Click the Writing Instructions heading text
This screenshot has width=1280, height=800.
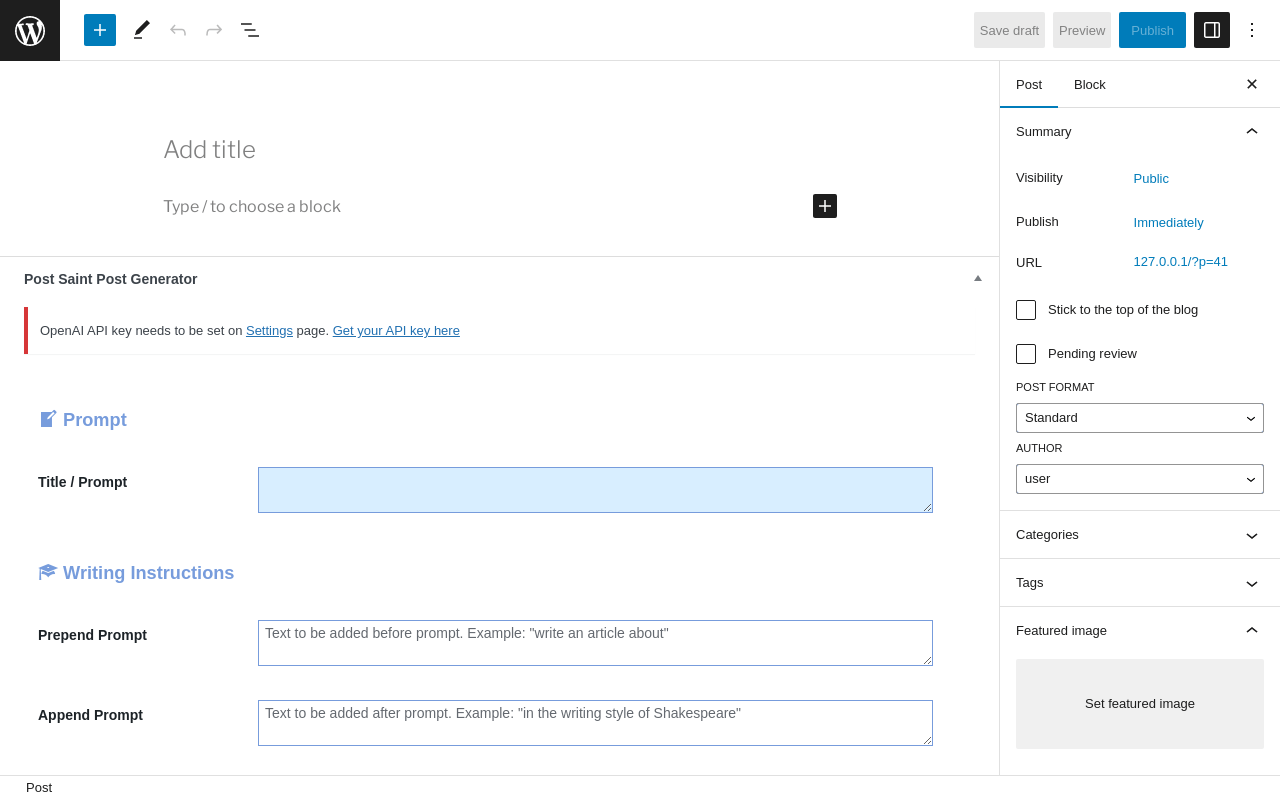tap(148, 573)
